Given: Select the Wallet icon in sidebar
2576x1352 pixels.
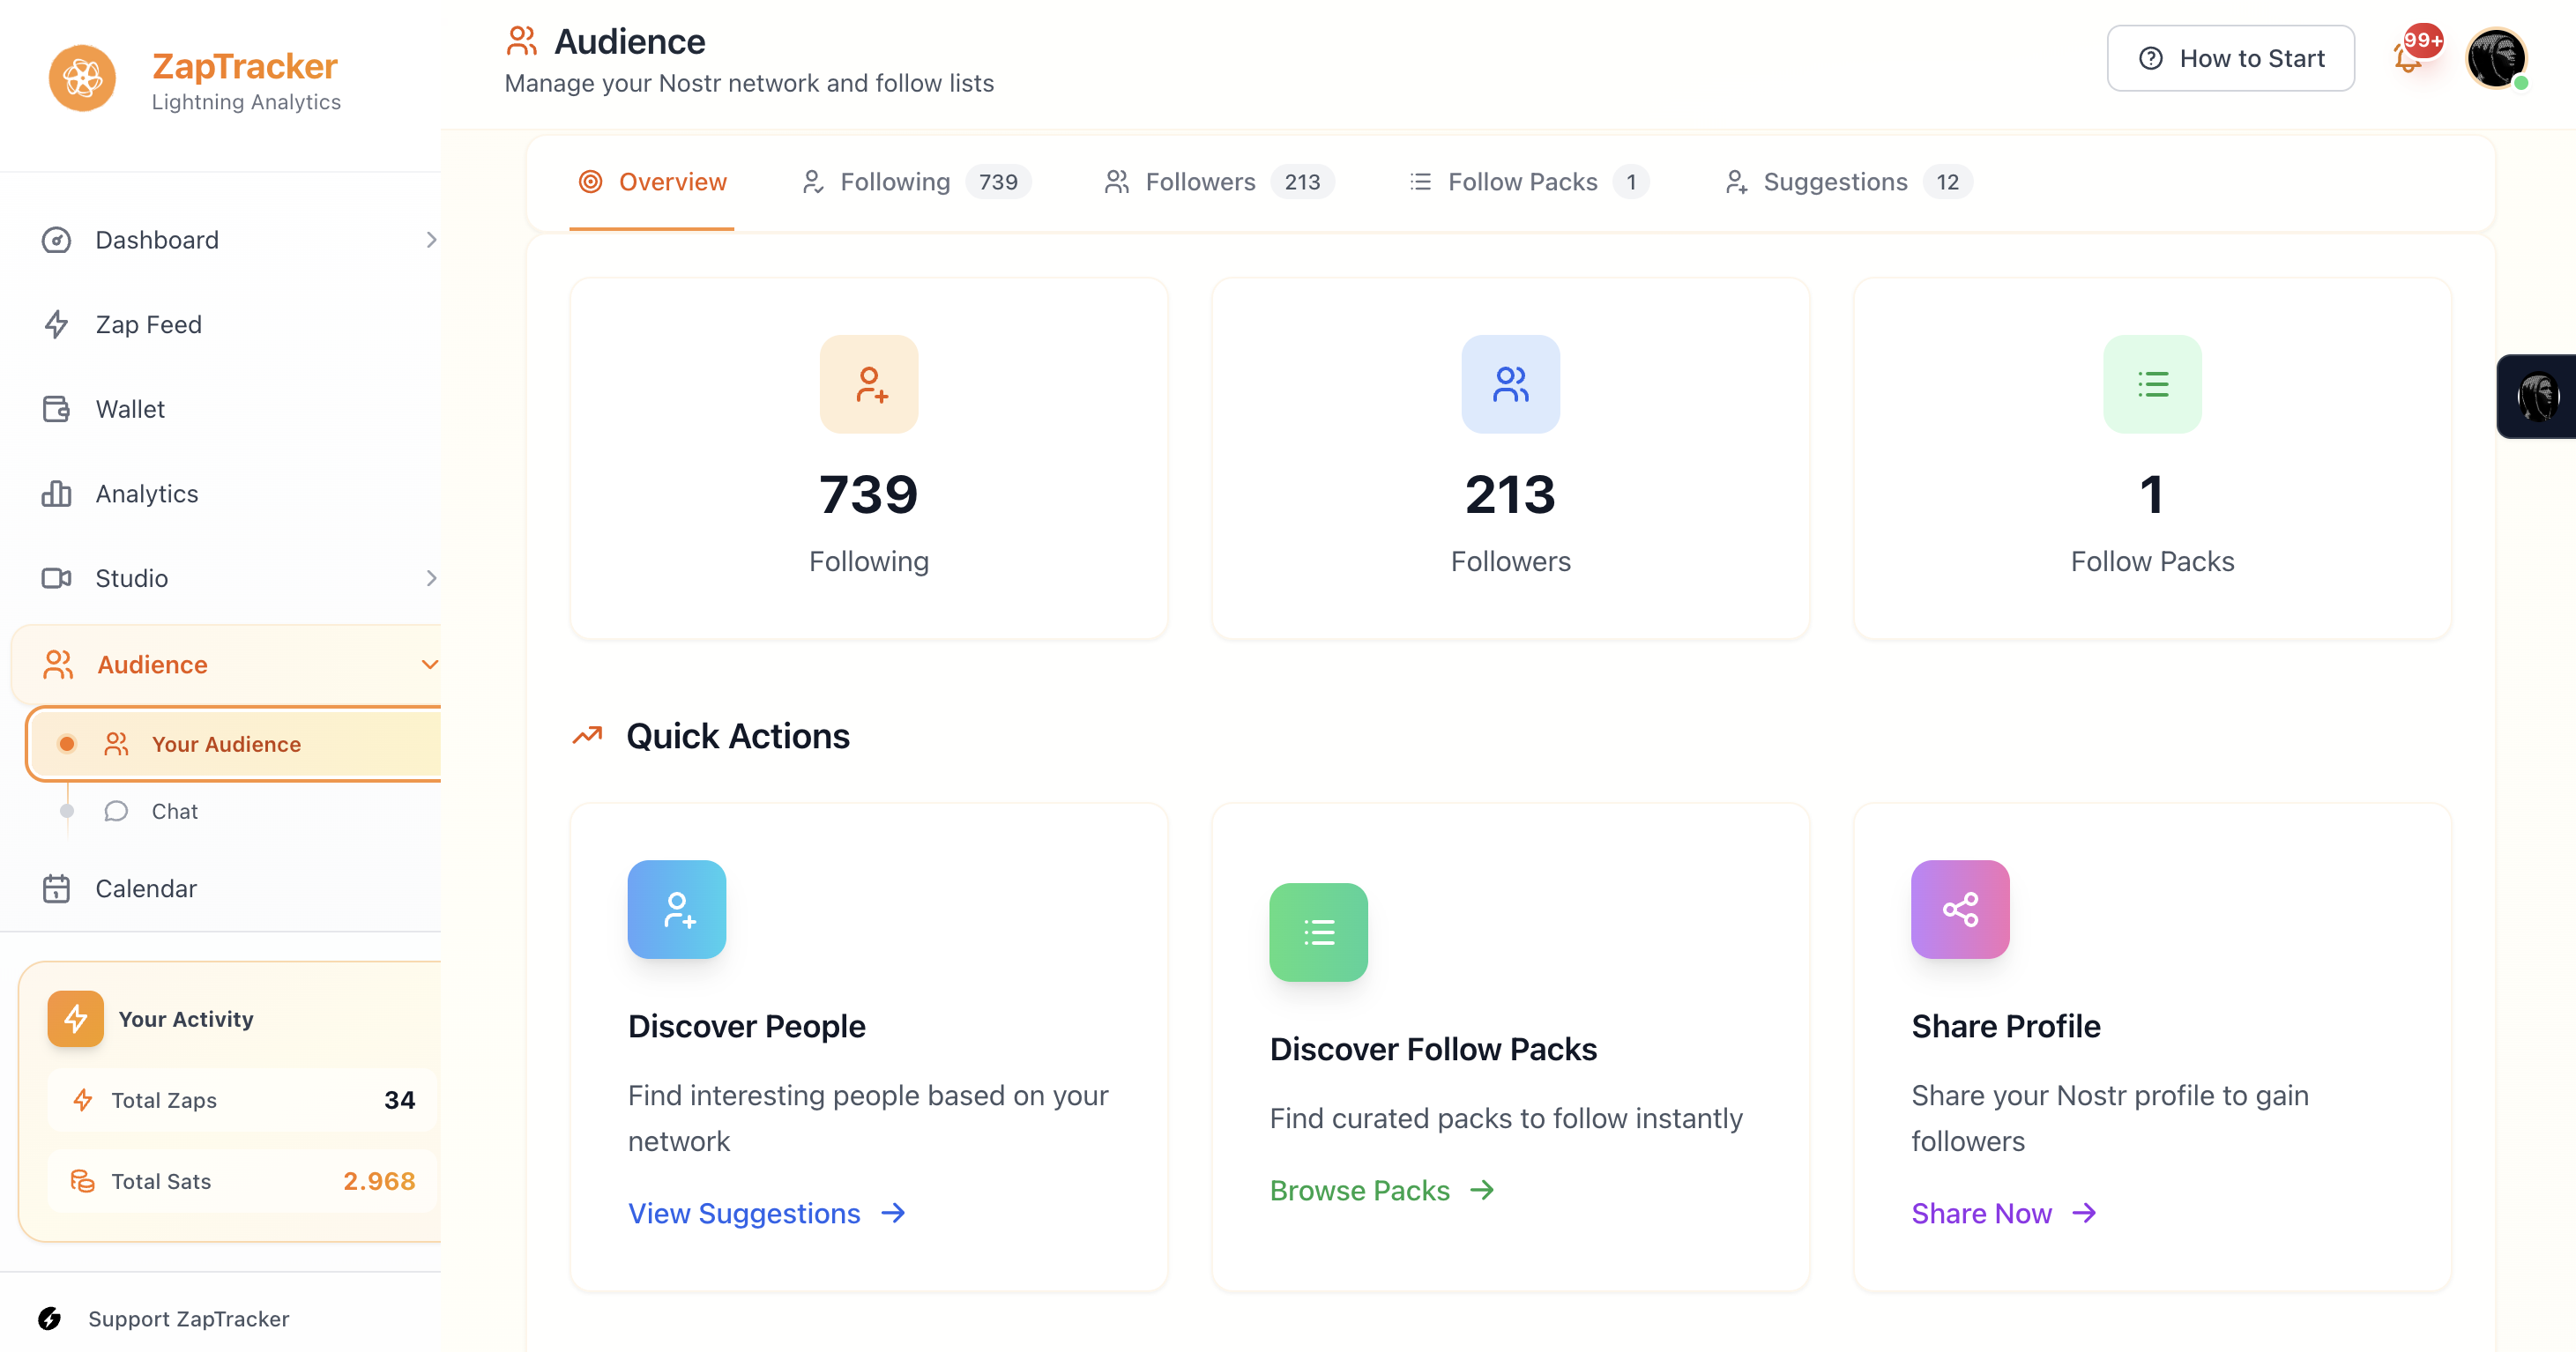Looking at the screenshot, I should point(57,409).
